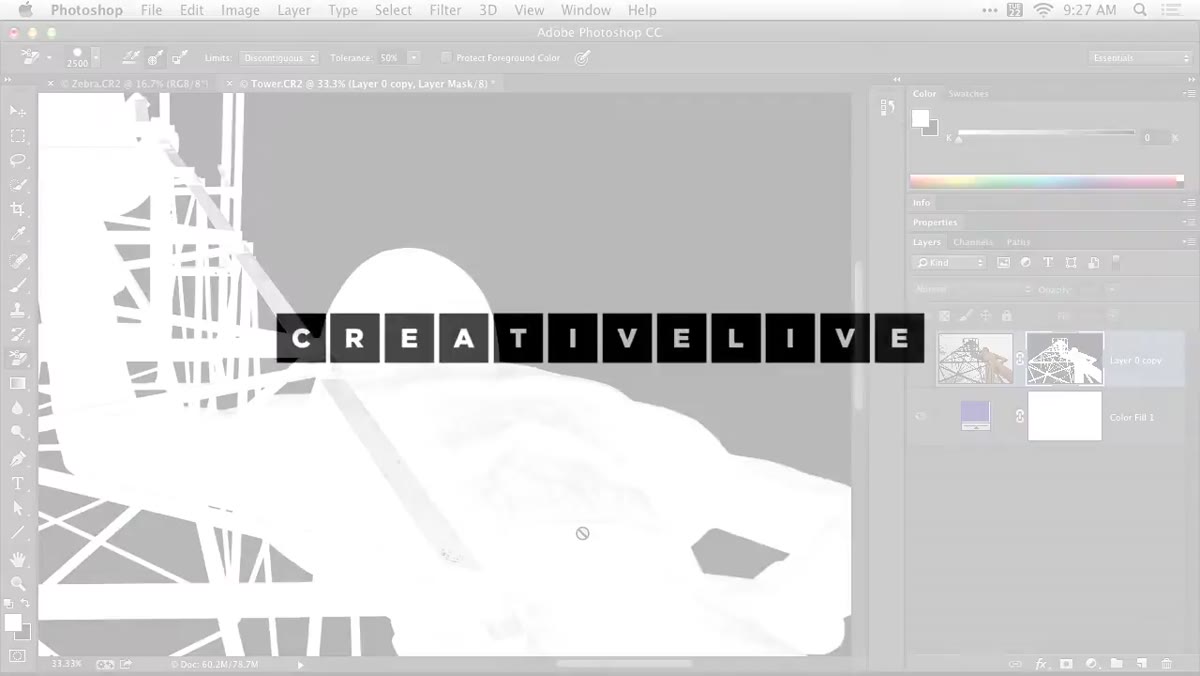This screenshot has height=676, width=1200.
Task: Open the Filter menu
Action: point(445,10)
